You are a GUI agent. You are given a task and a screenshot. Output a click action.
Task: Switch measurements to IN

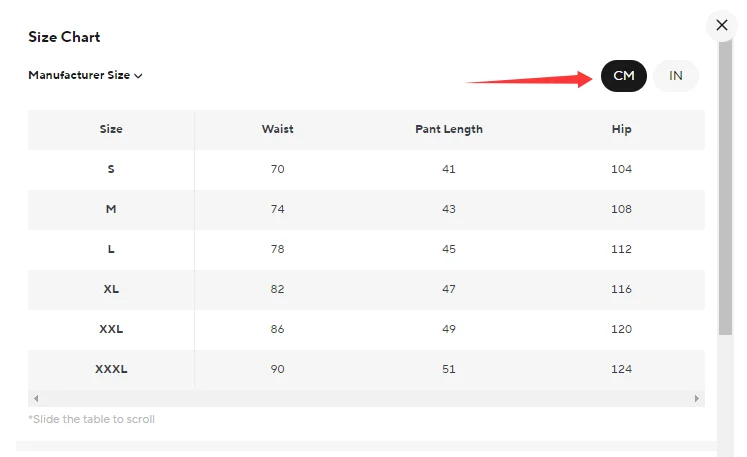[x=676, y=76]
